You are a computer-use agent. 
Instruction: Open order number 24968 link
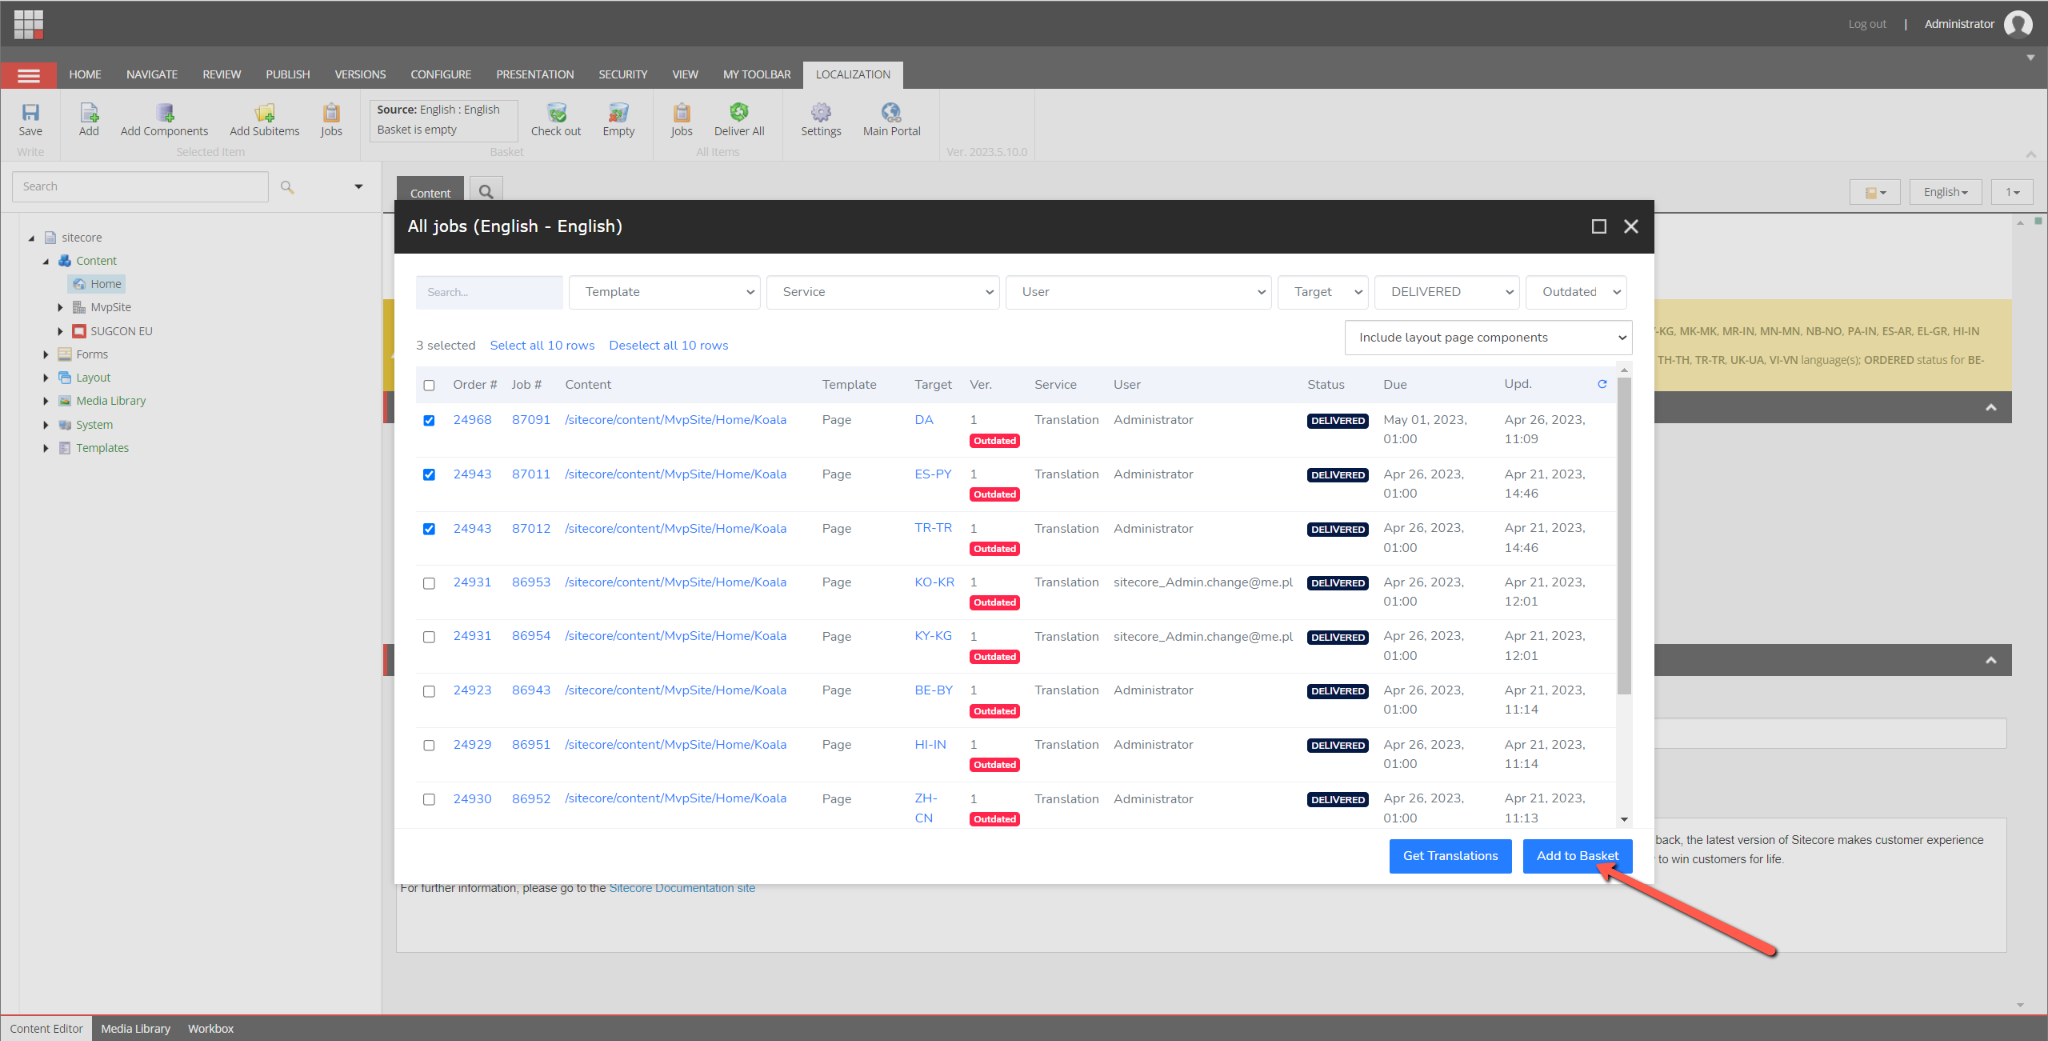pos(472,420)
